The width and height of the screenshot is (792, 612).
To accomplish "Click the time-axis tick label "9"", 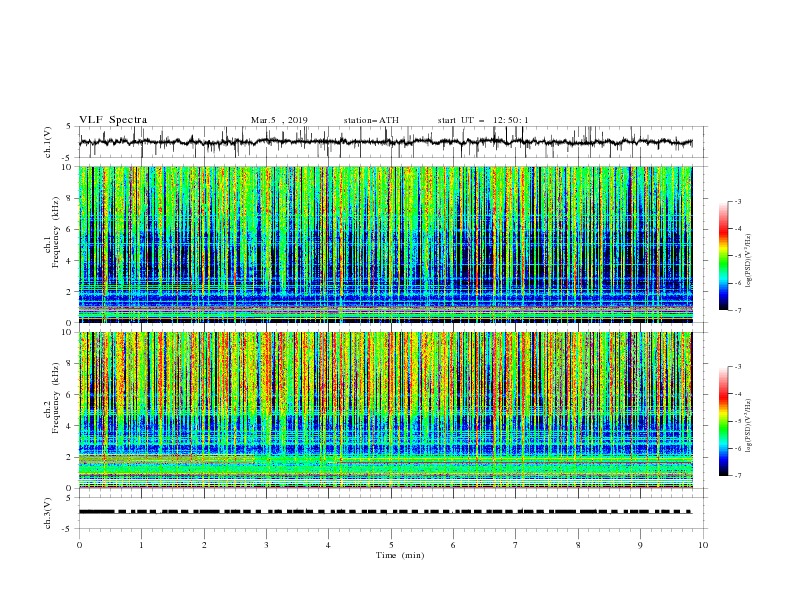I will click(640, 545).
